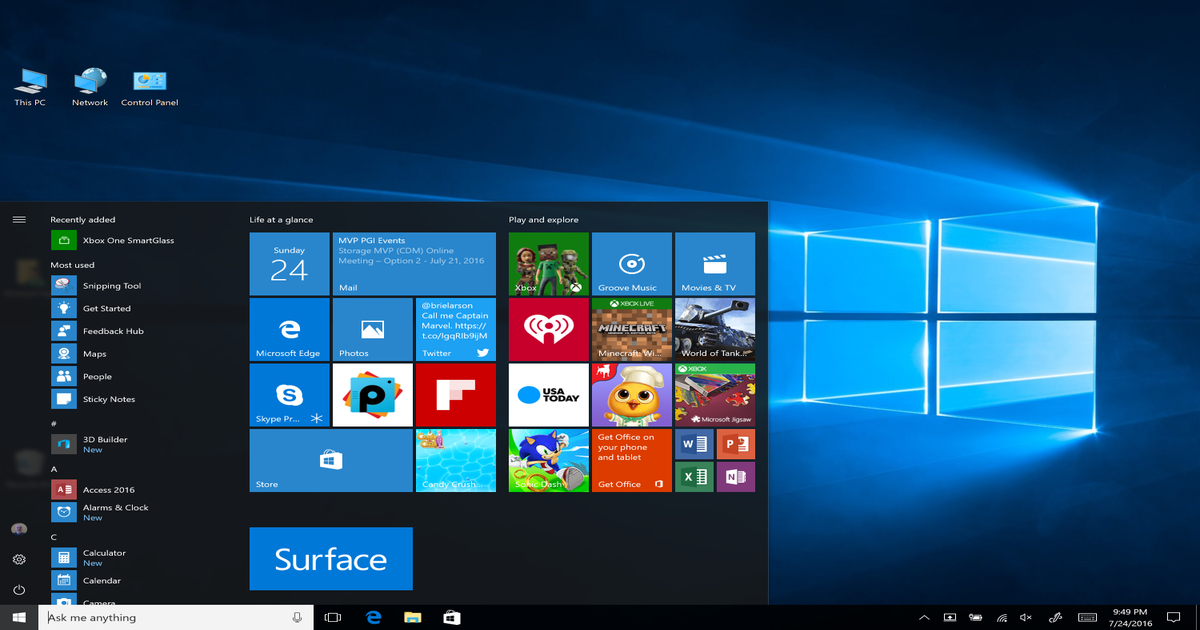Open the alphabet jump list via the A header

54,468
